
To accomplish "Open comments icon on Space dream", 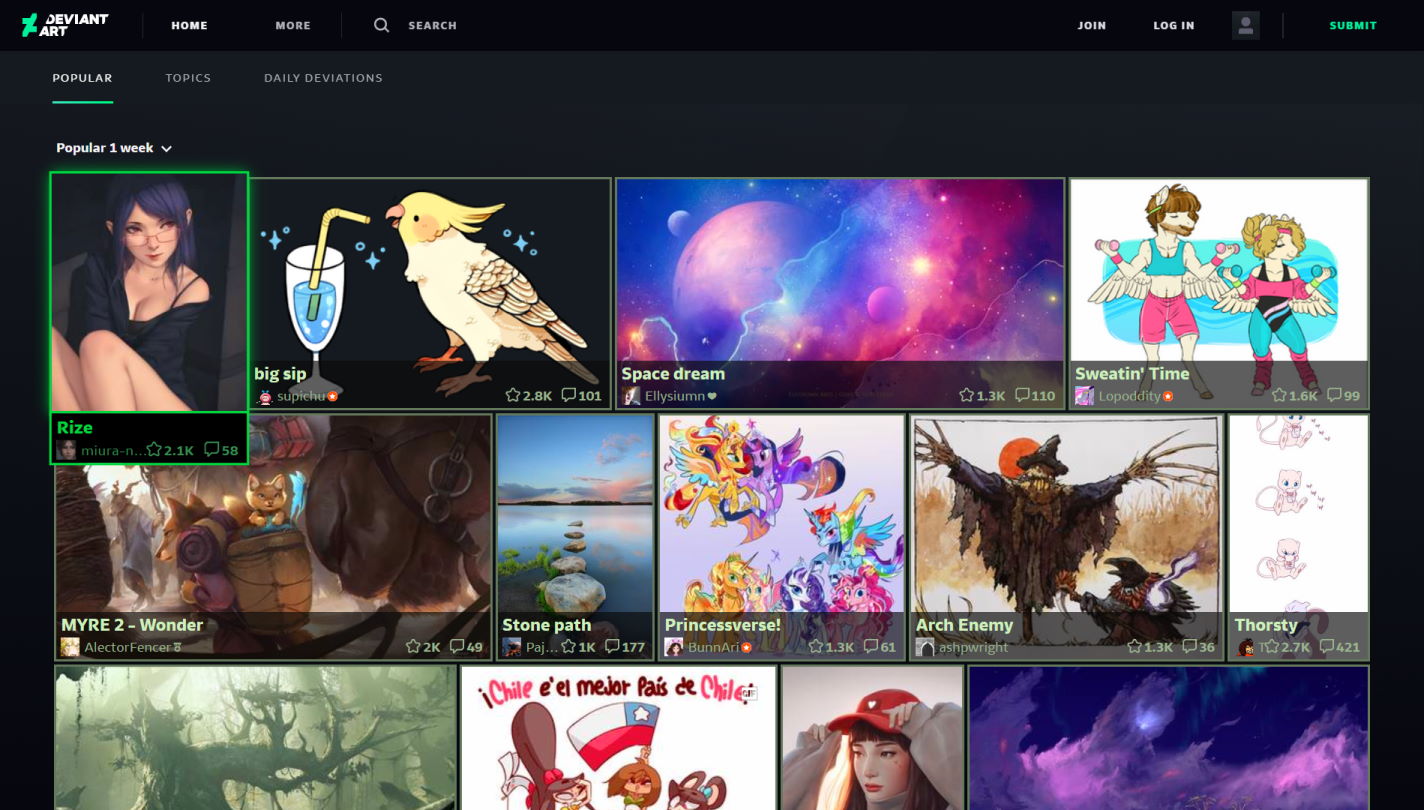I will click(x=1021, y=396).
